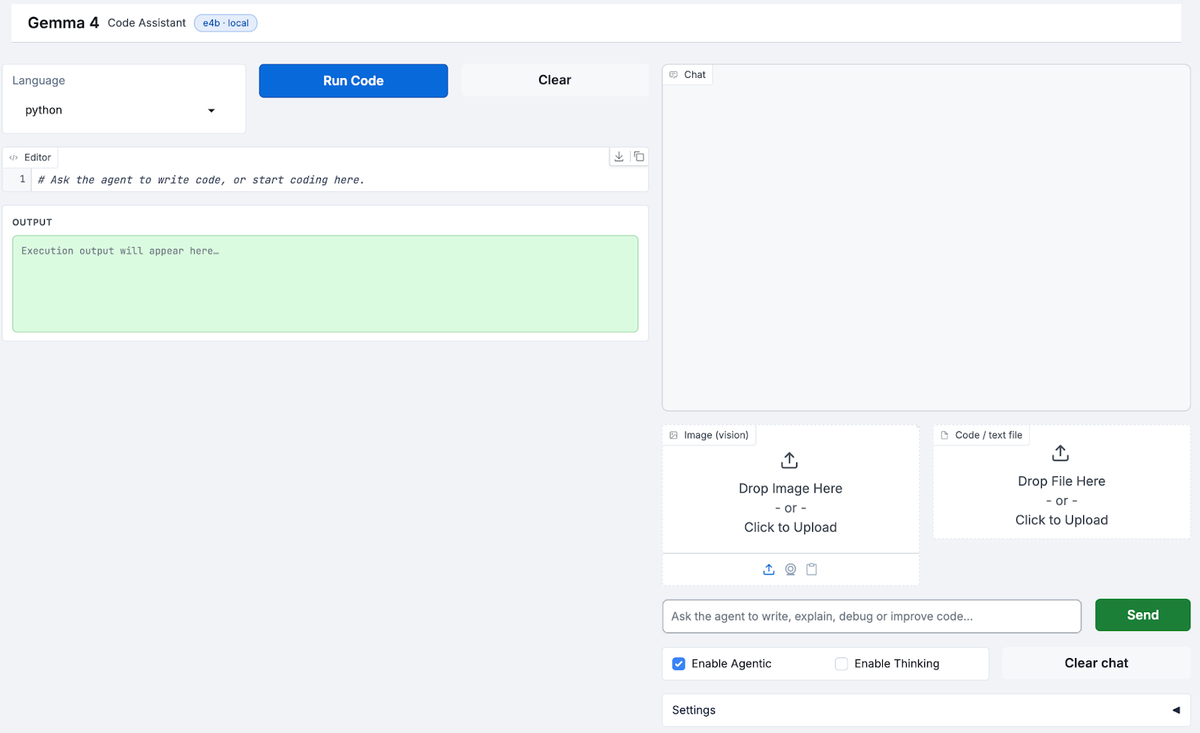The image size is (1200, 733).
Task: Click the Image (vision) label
Action: pyautogui.click(x=708, y=435)
